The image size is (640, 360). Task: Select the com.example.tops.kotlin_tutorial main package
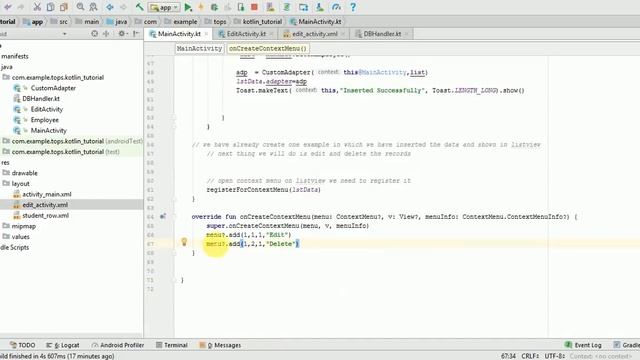[x=53, y=78]
